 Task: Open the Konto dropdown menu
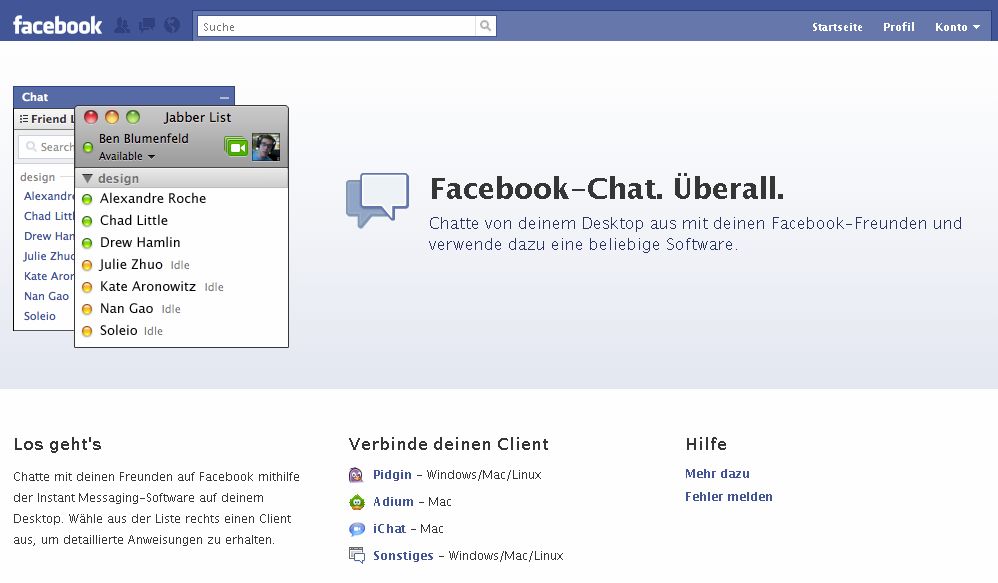(x=956, y=27)
